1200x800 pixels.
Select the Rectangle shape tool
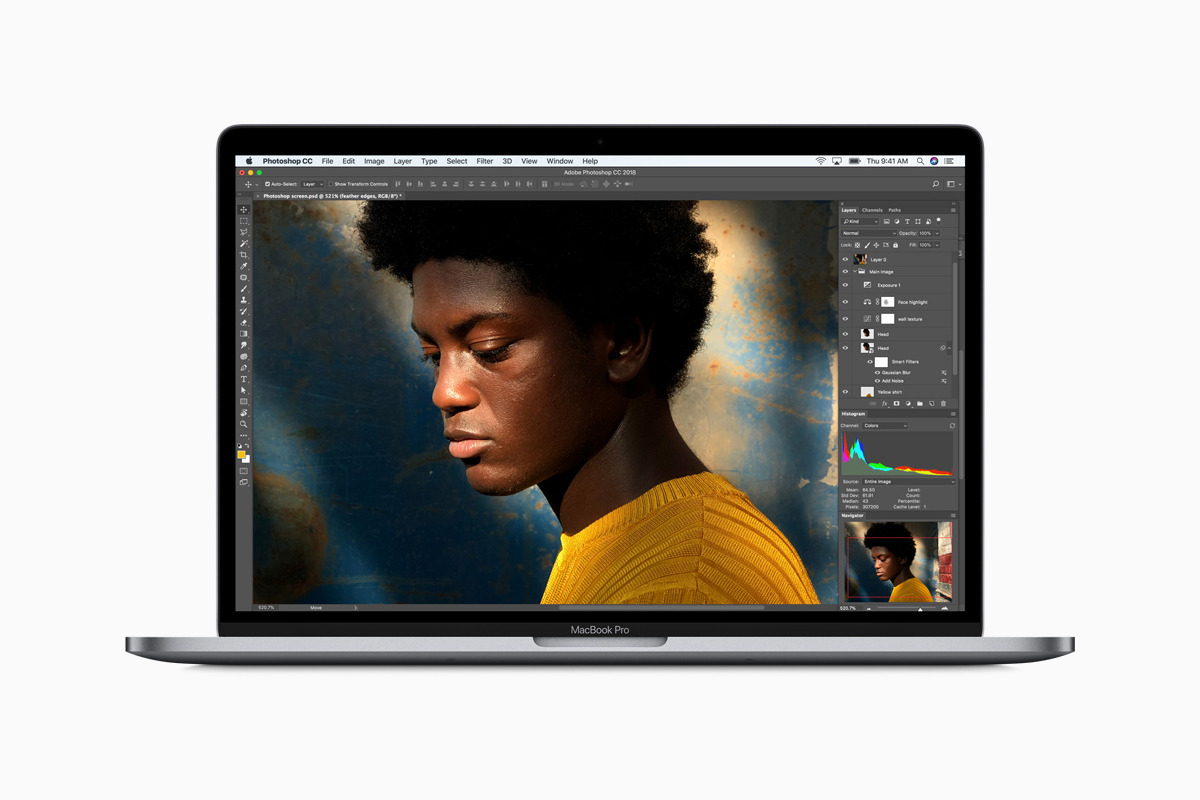[x=244, y=402]
